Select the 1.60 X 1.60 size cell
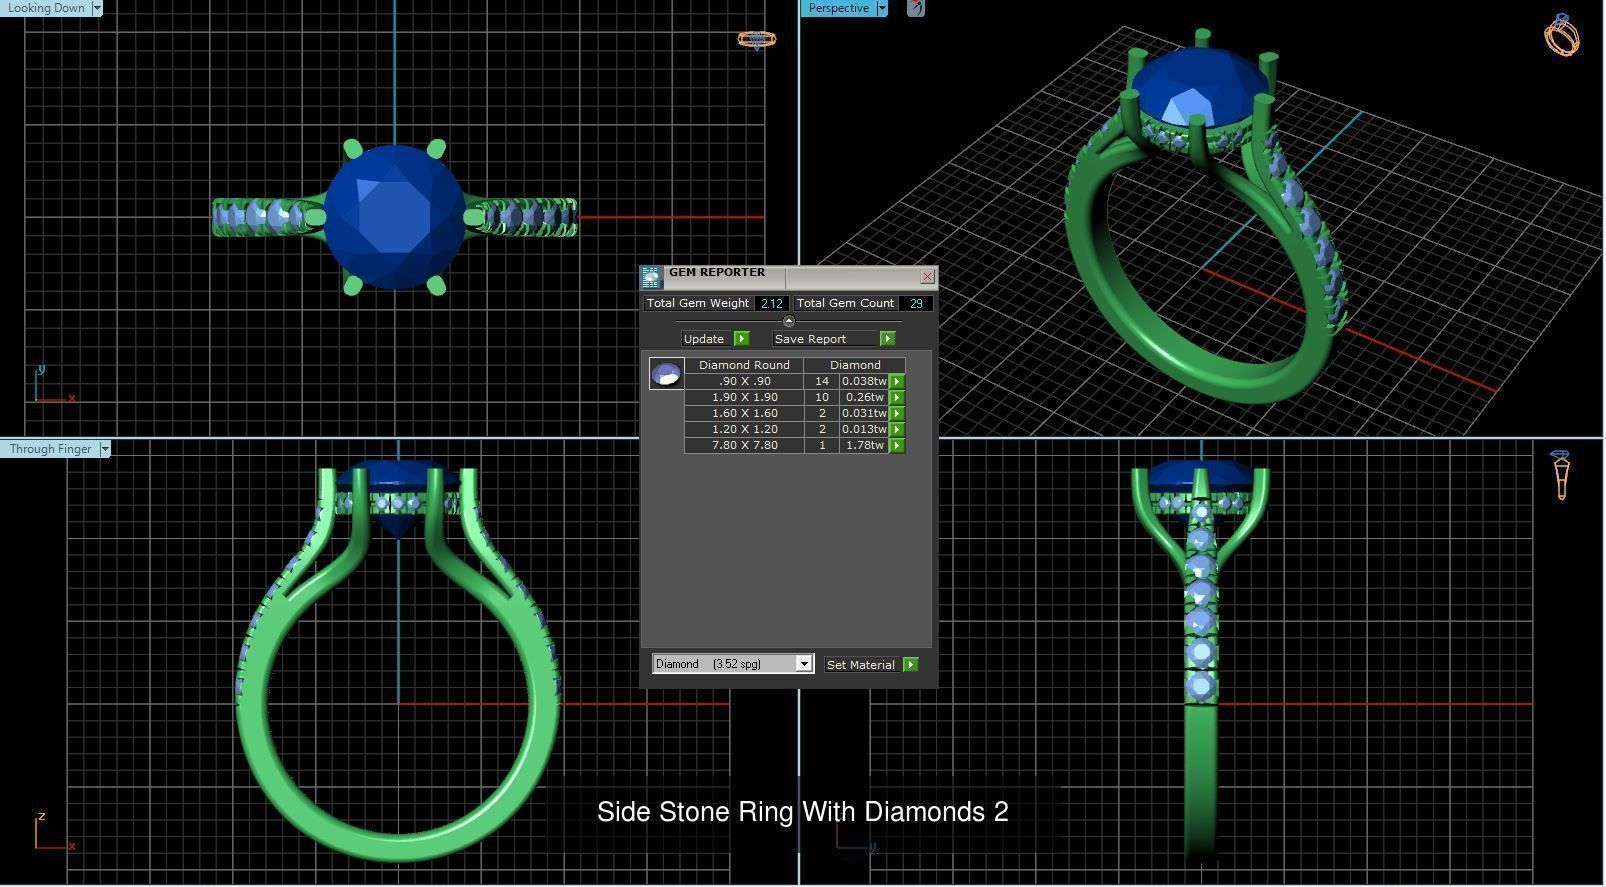The image size is (1606, 887). (x=744, y=413)
